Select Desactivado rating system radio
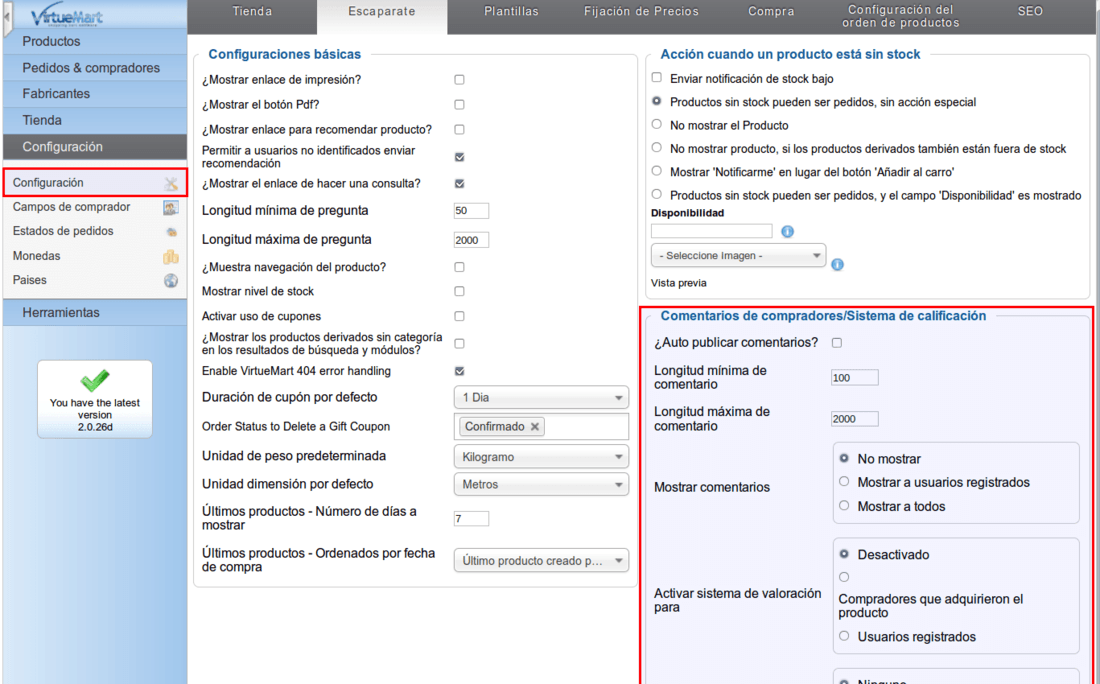Image resolution: width=1100 pixels, height=684 pixels. [844, 554]
